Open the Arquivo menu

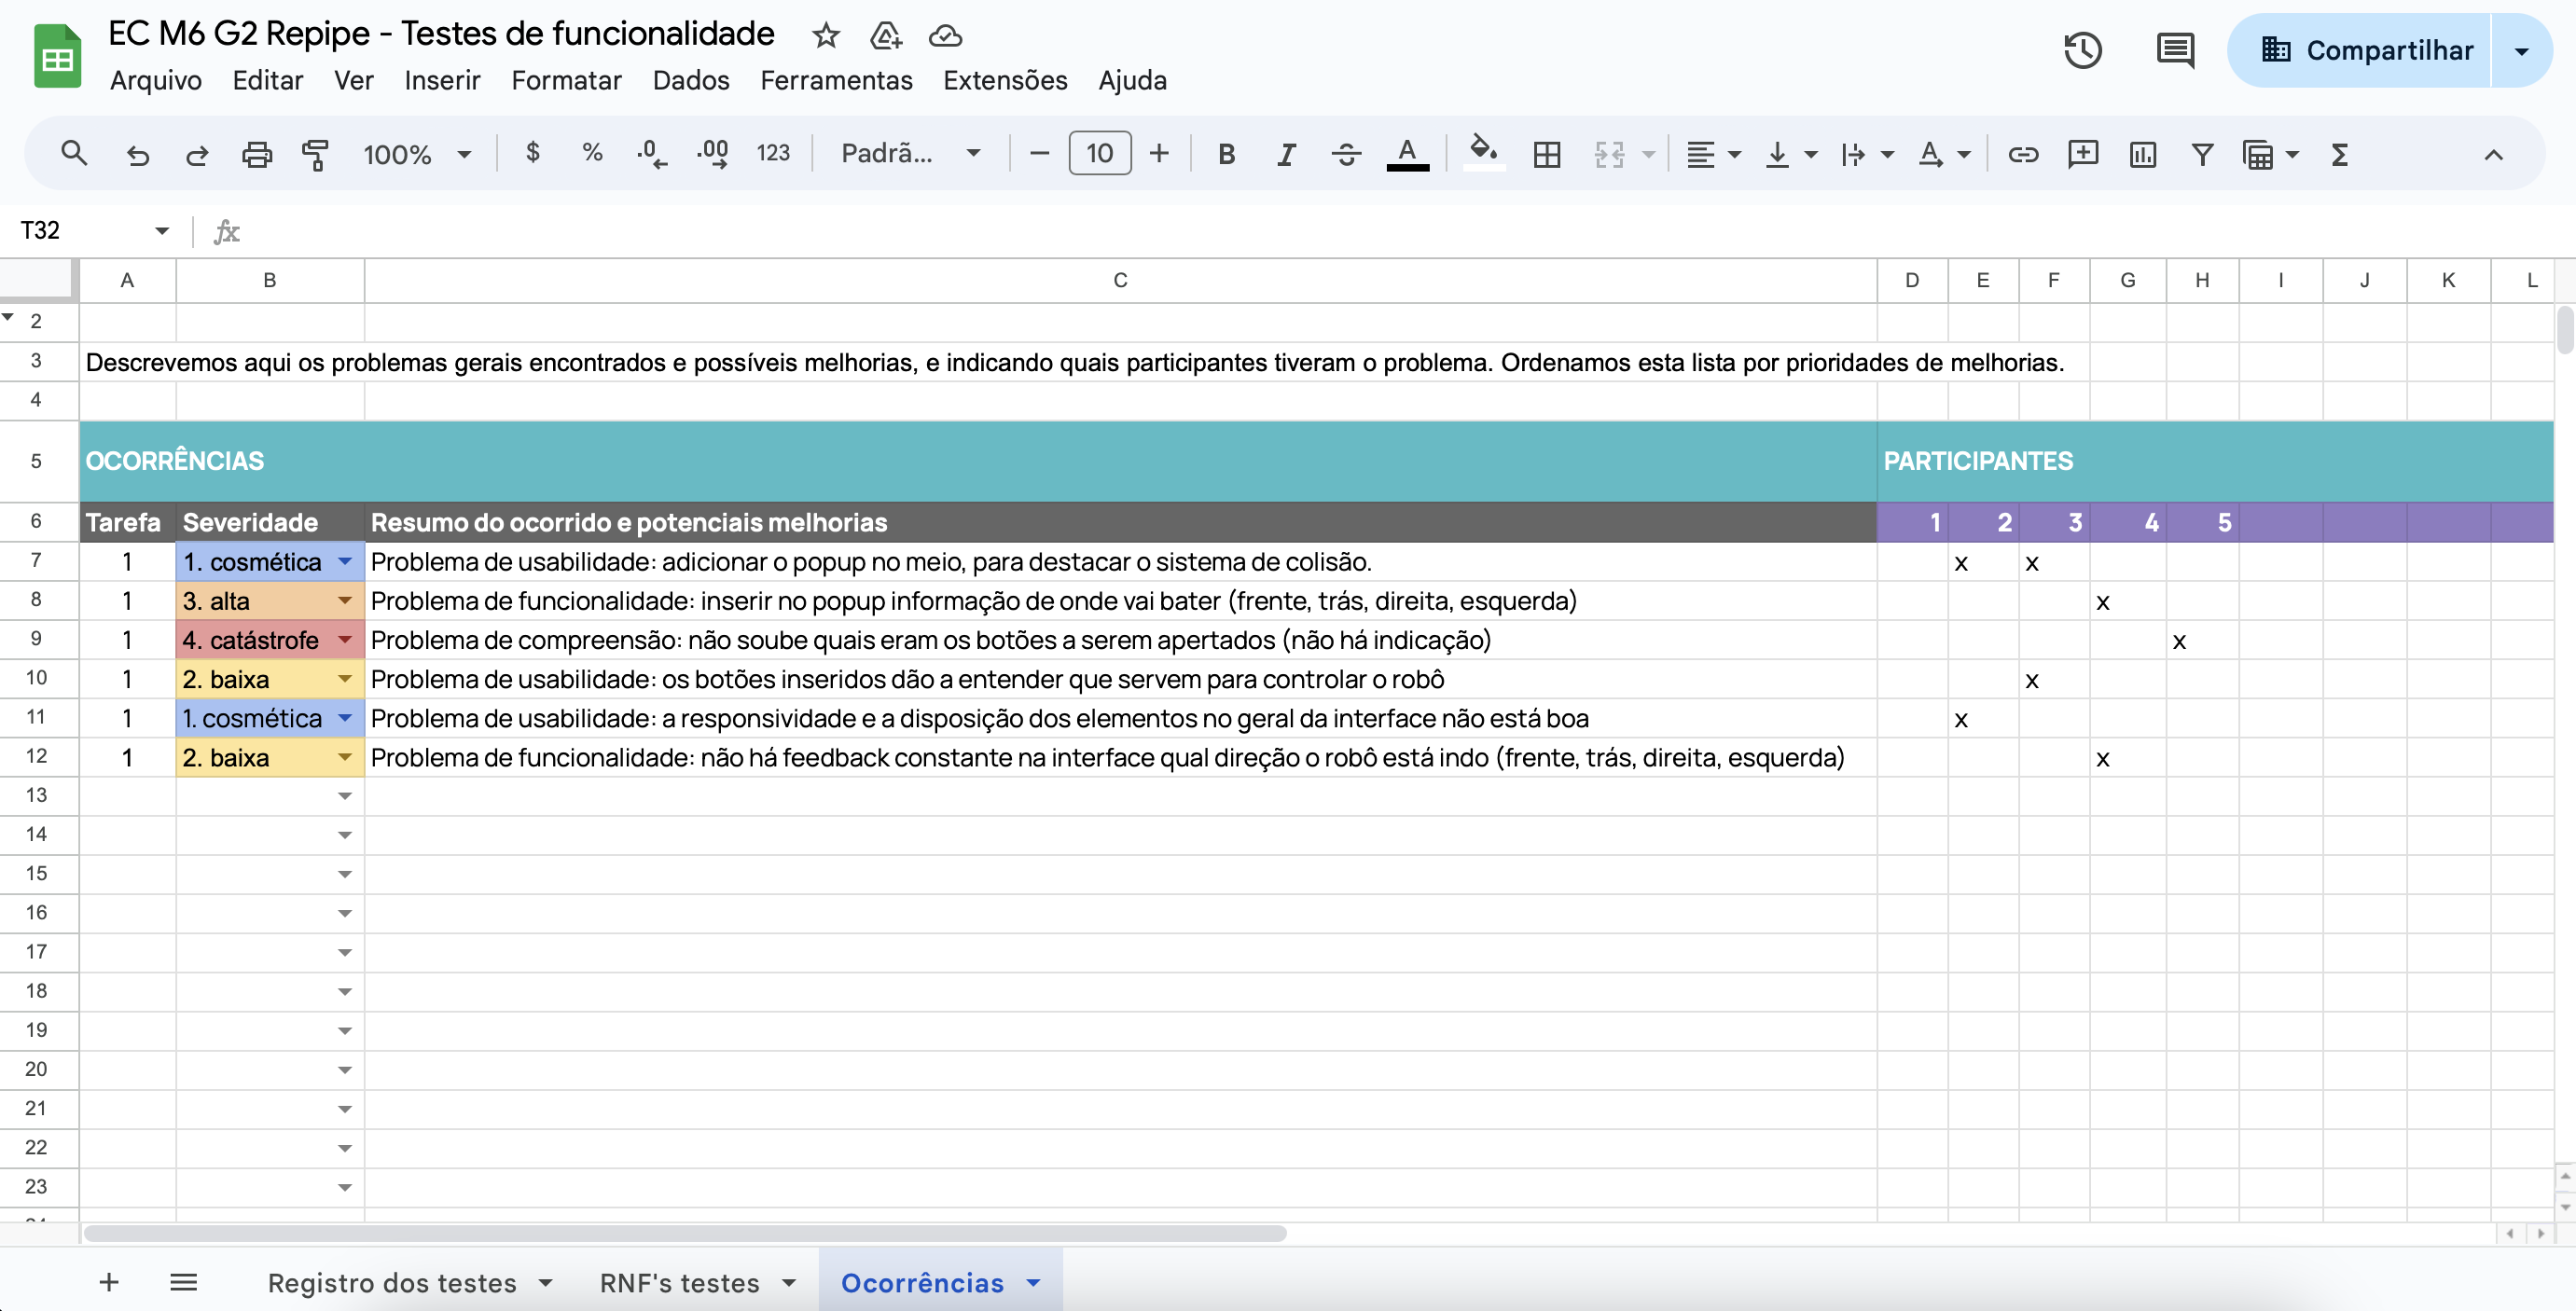point(156,80)
